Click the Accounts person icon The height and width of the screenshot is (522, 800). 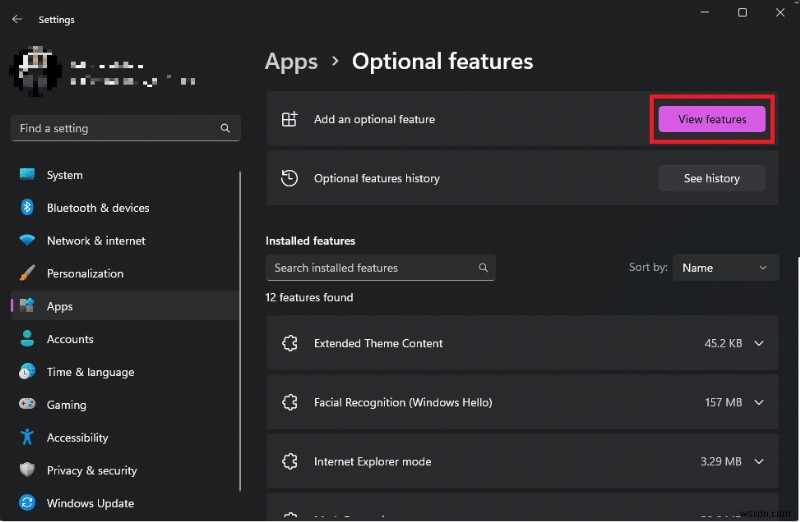tap(27, 338)
